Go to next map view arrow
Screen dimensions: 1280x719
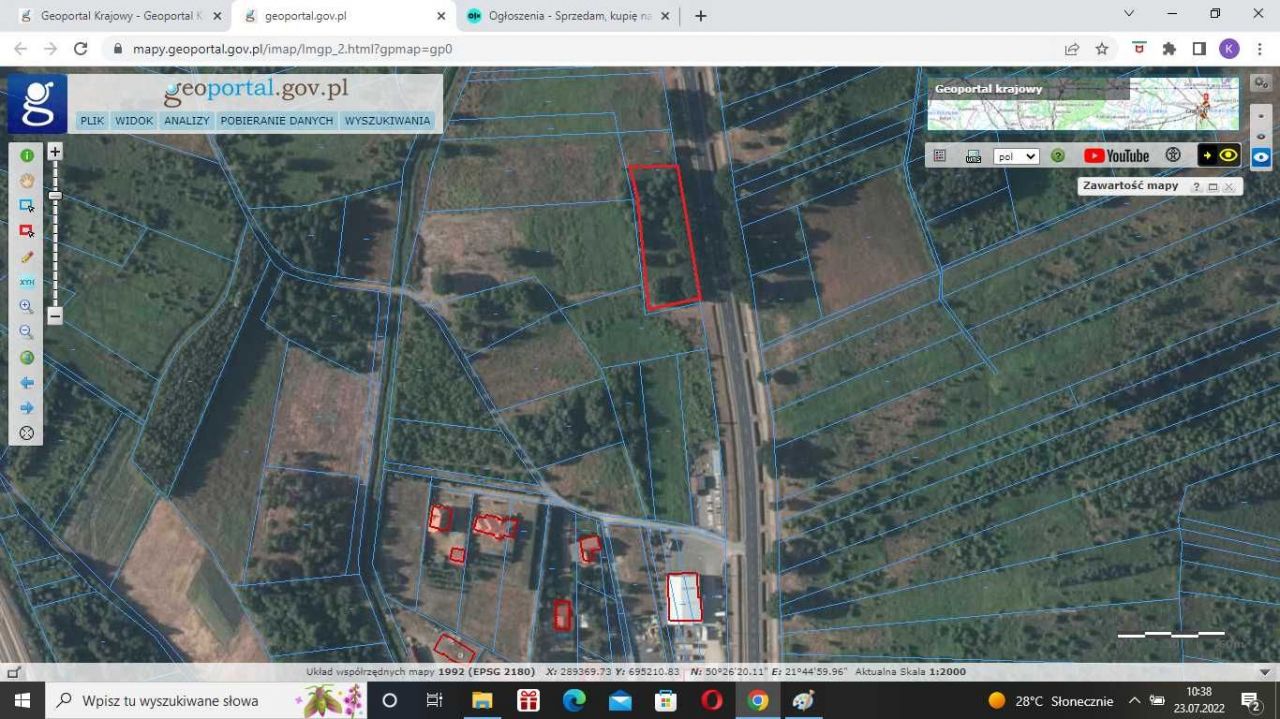pos(27,408)
